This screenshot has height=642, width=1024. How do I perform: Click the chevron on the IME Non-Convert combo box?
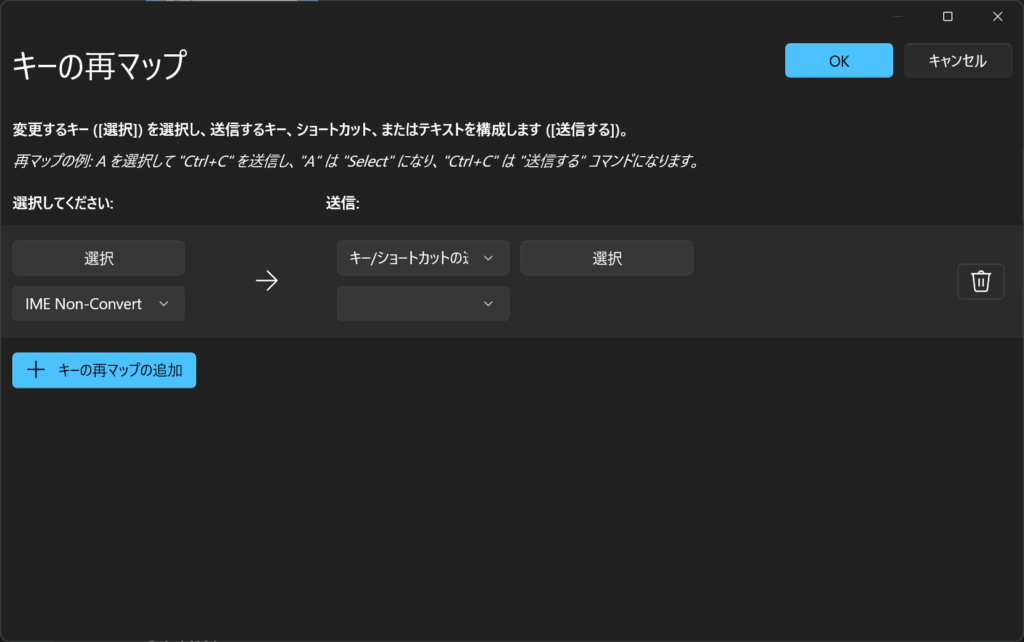click(164, 304)
